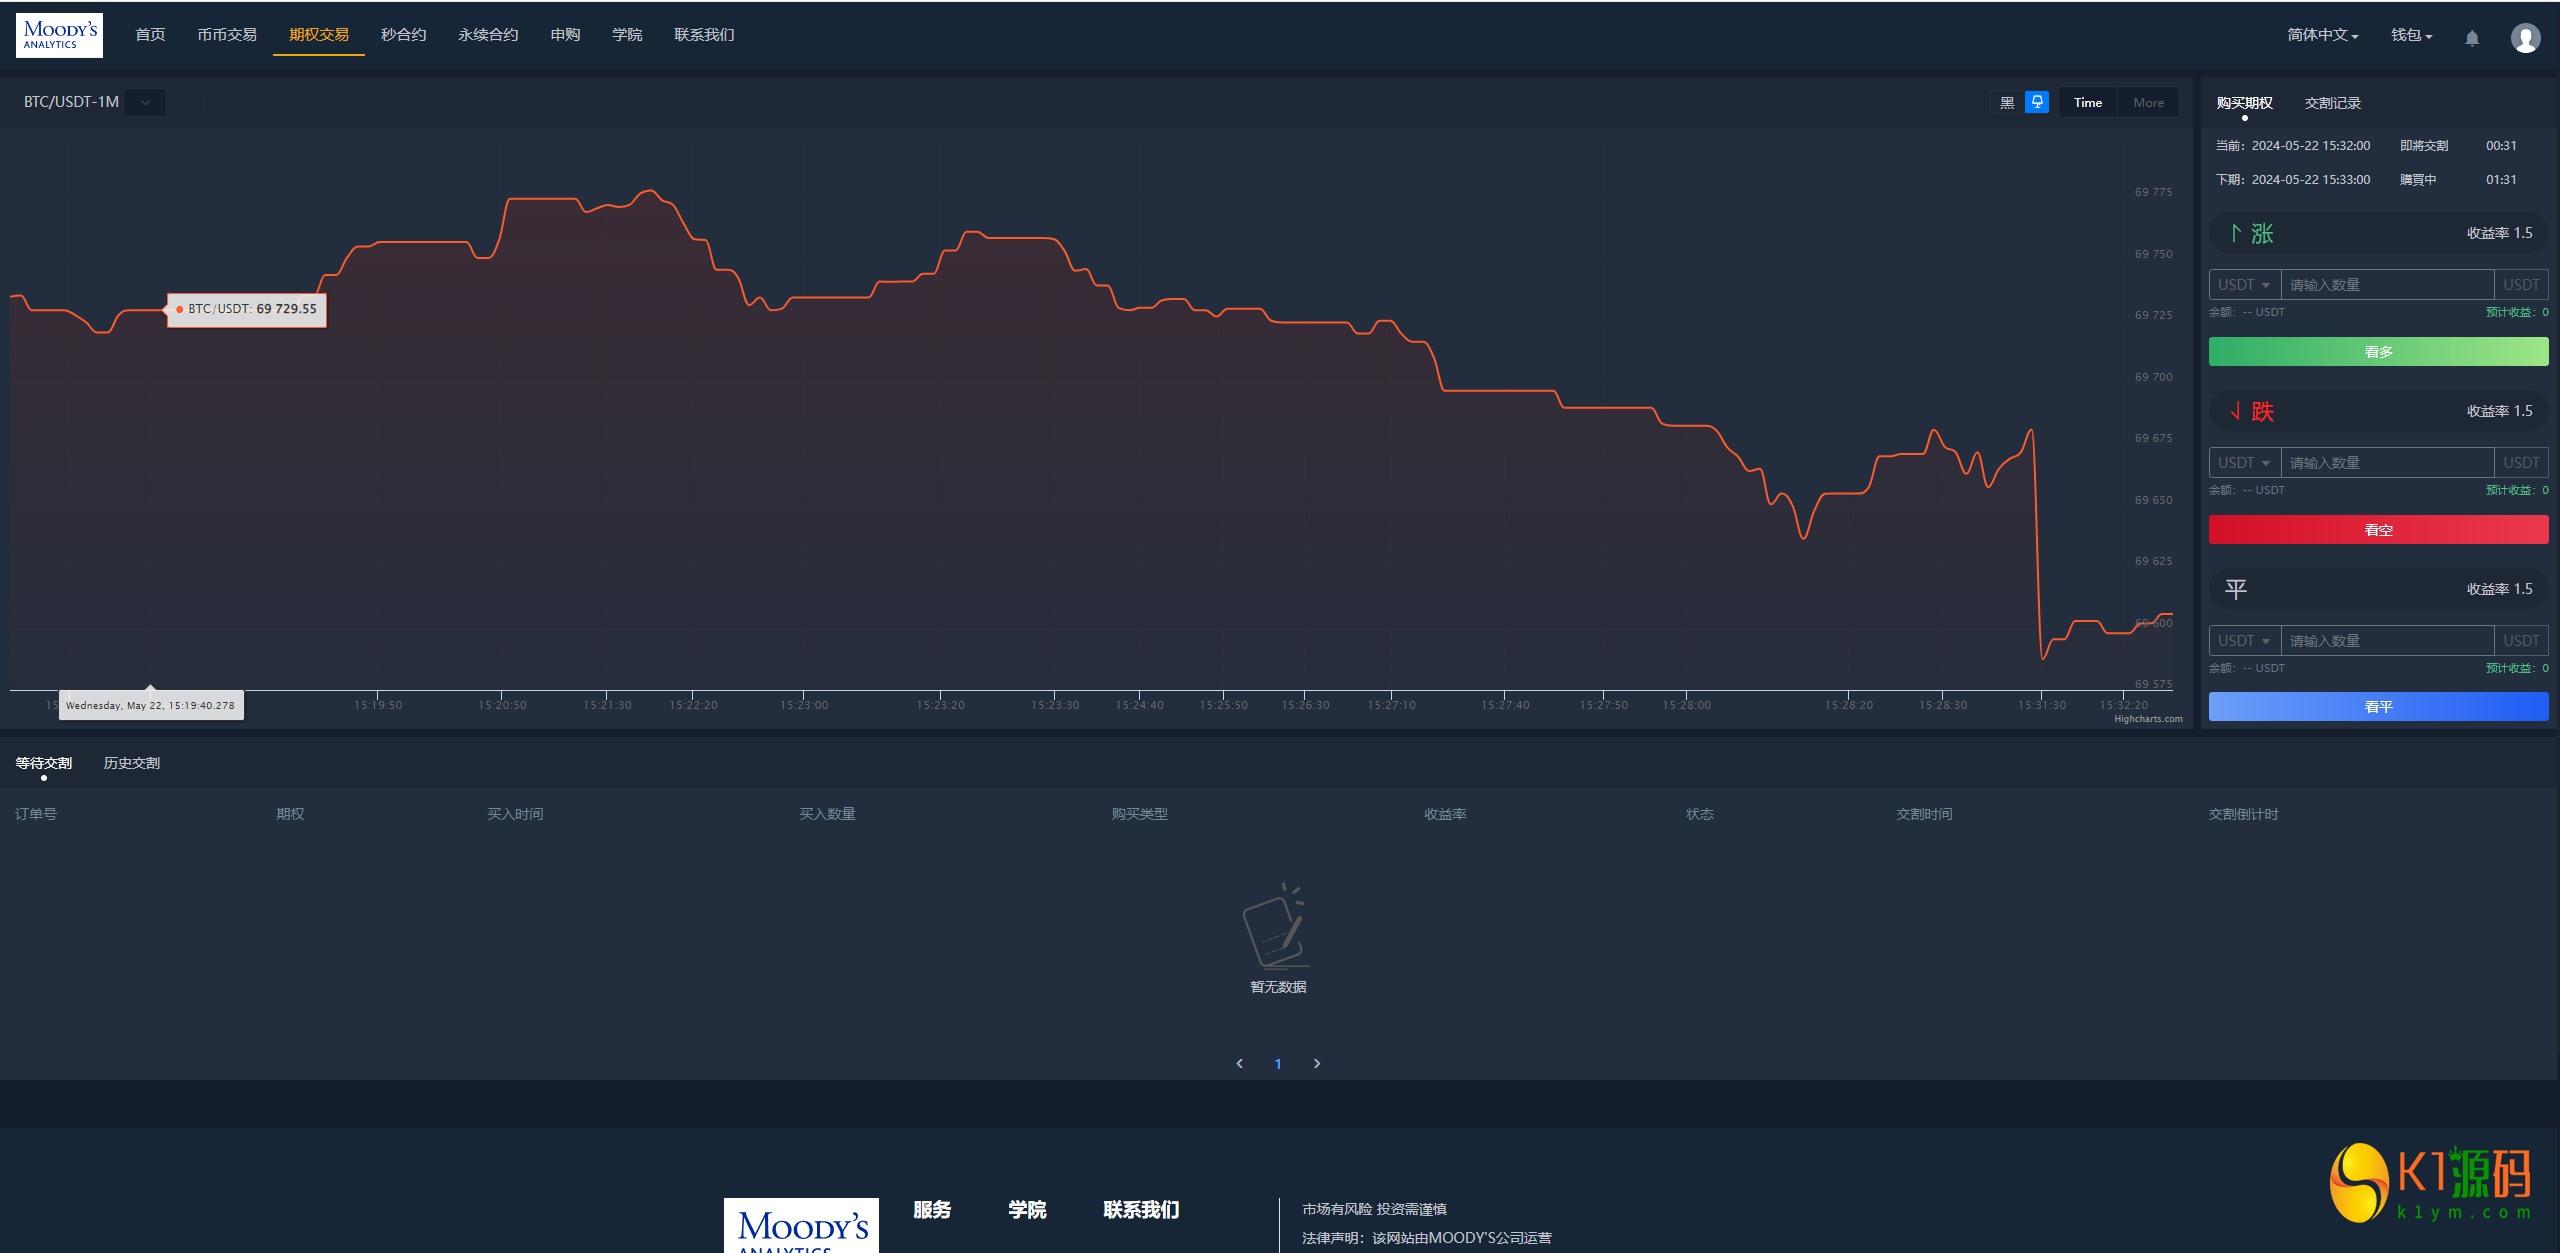
Task: Switch to the 交割记录 tab
Action: coord(2332,103)
